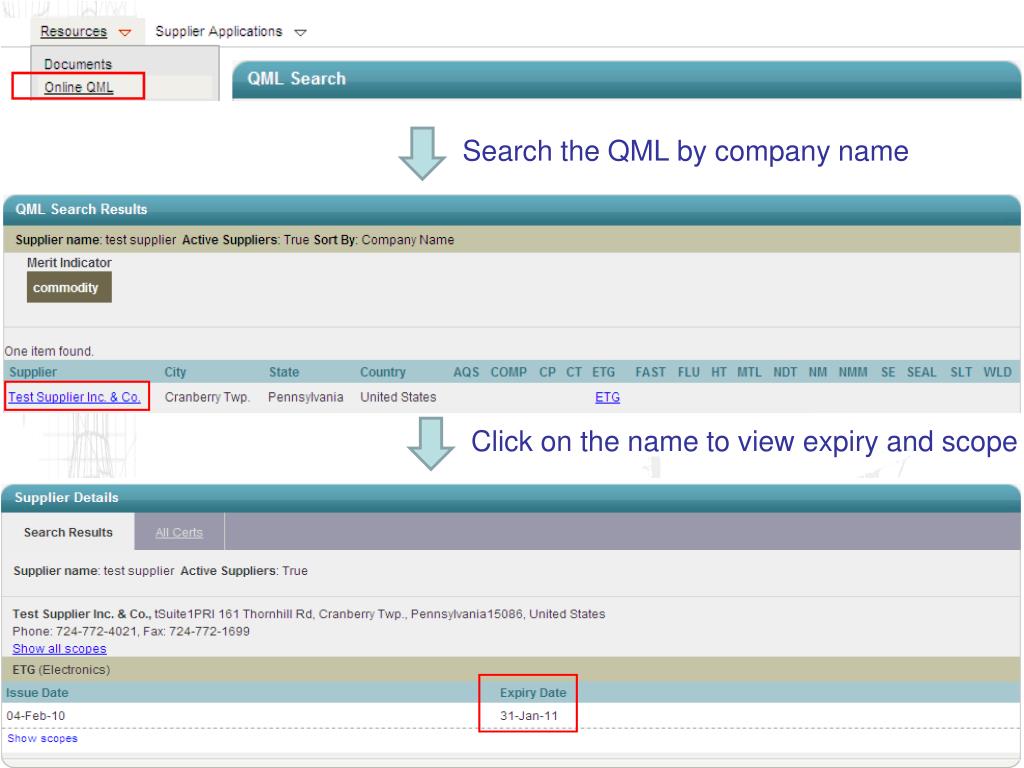Click the State column header
This screenshot has width=1024, height=768.
point(284,372)
